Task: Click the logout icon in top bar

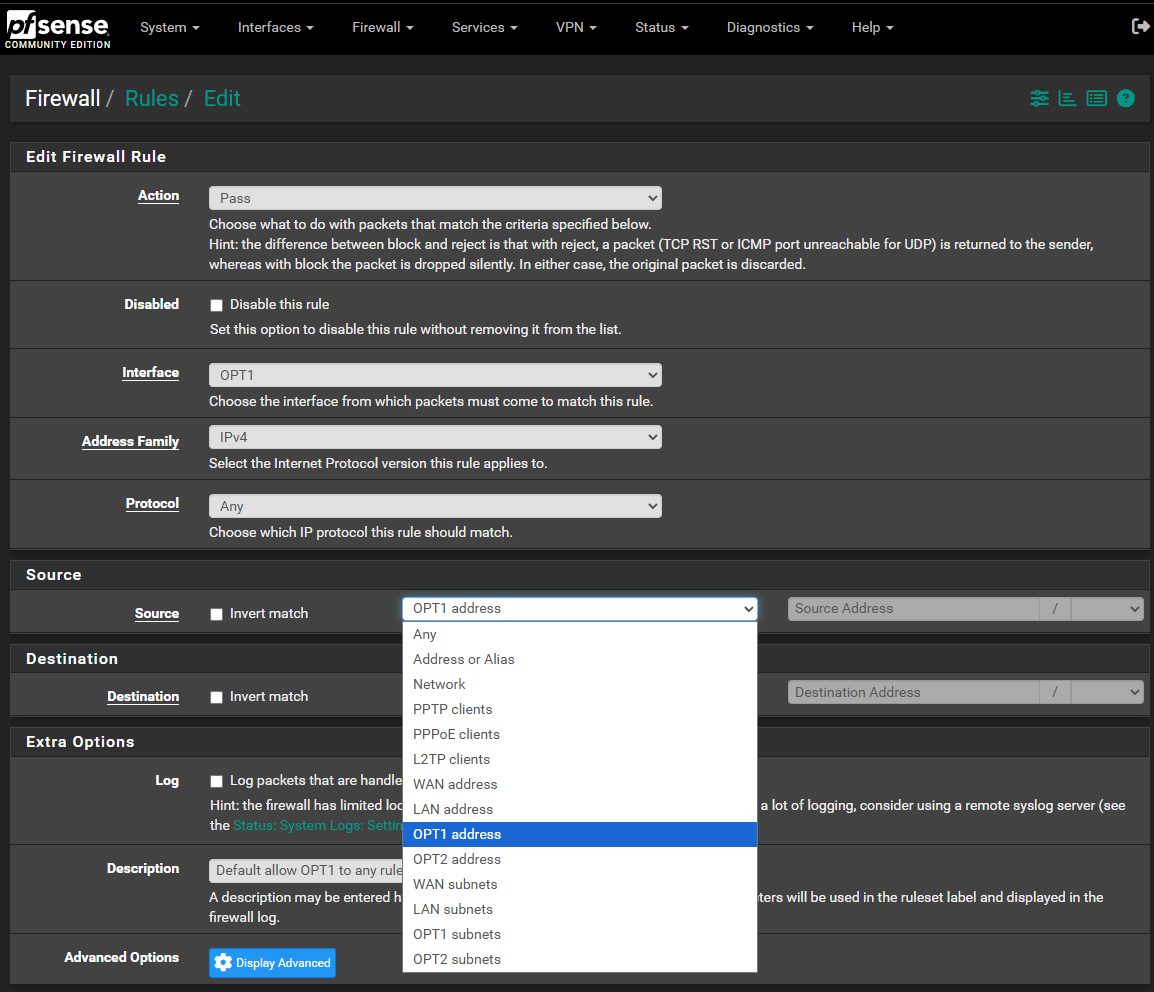Action: [1139, 27]
